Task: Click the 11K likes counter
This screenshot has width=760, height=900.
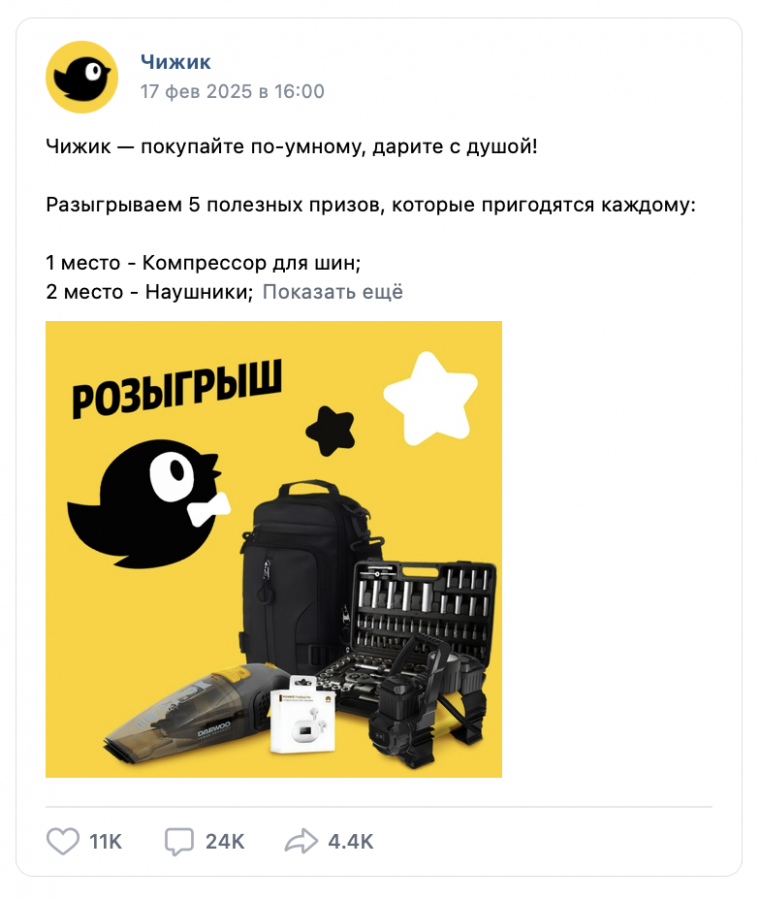Action: (106, 842)
